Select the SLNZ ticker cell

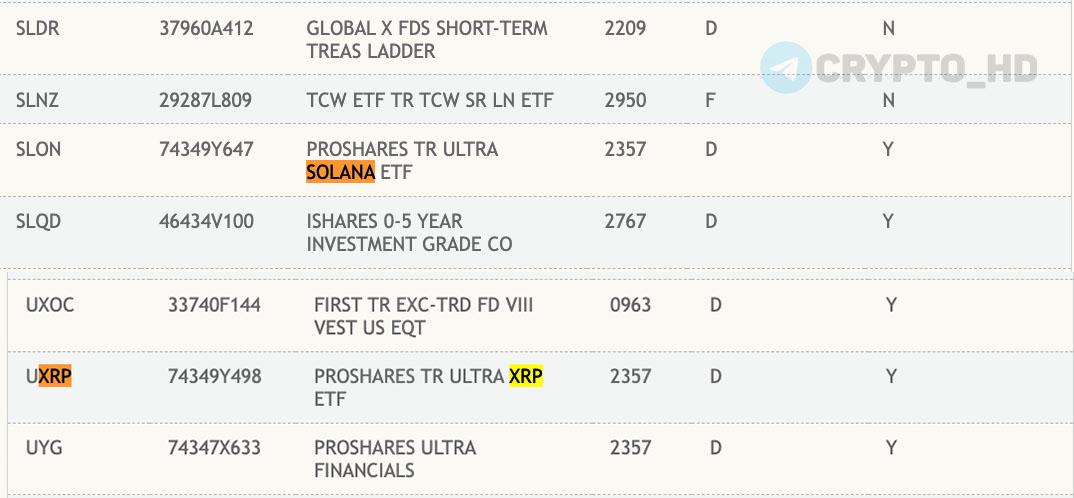(x=37, y=101)
